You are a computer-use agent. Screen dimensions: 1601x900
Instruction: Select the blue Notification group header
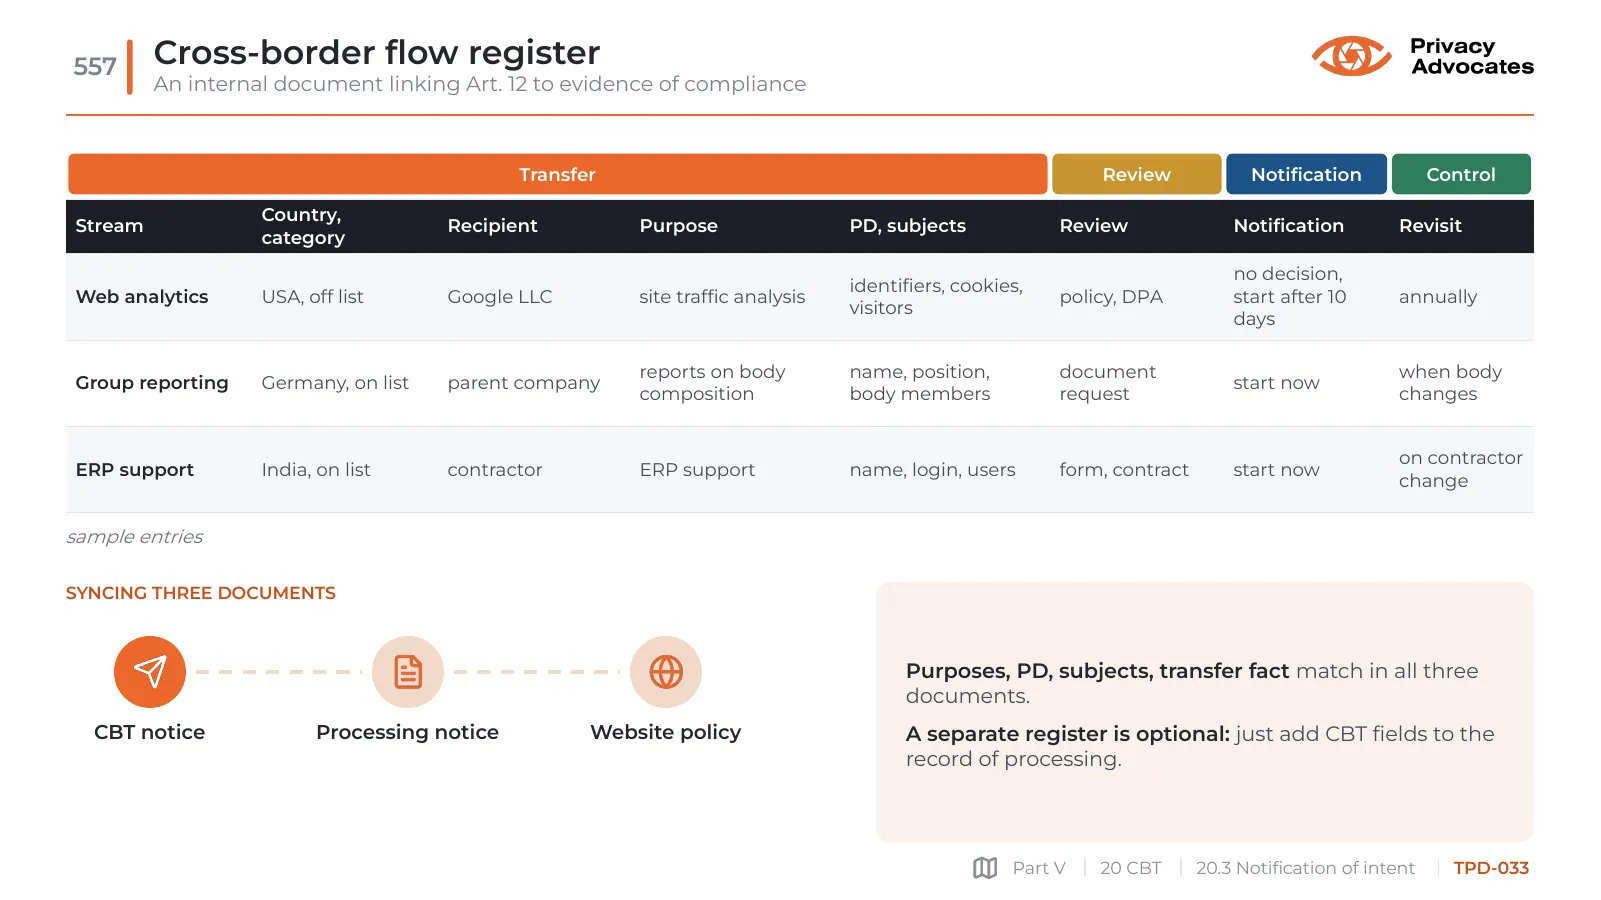point(1306,174)
